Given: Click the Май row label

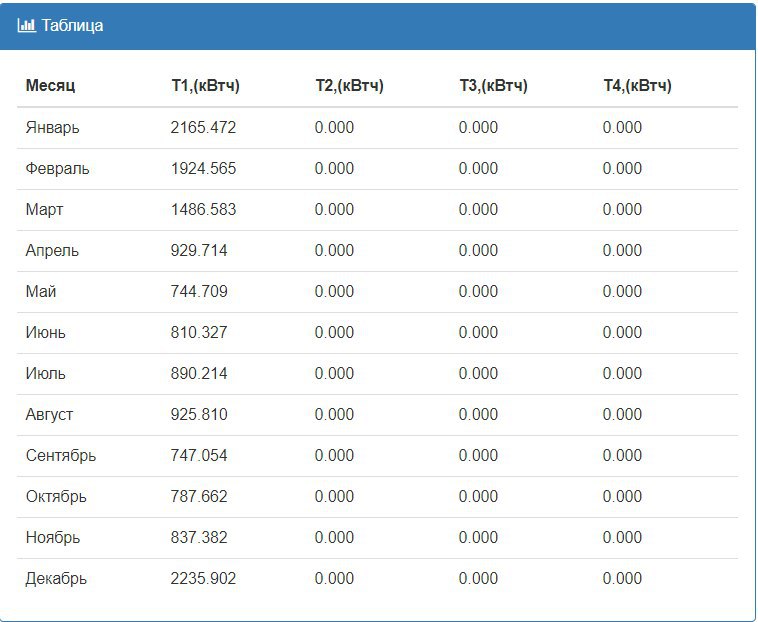Looking at the screenshot, I should (41, 291).
